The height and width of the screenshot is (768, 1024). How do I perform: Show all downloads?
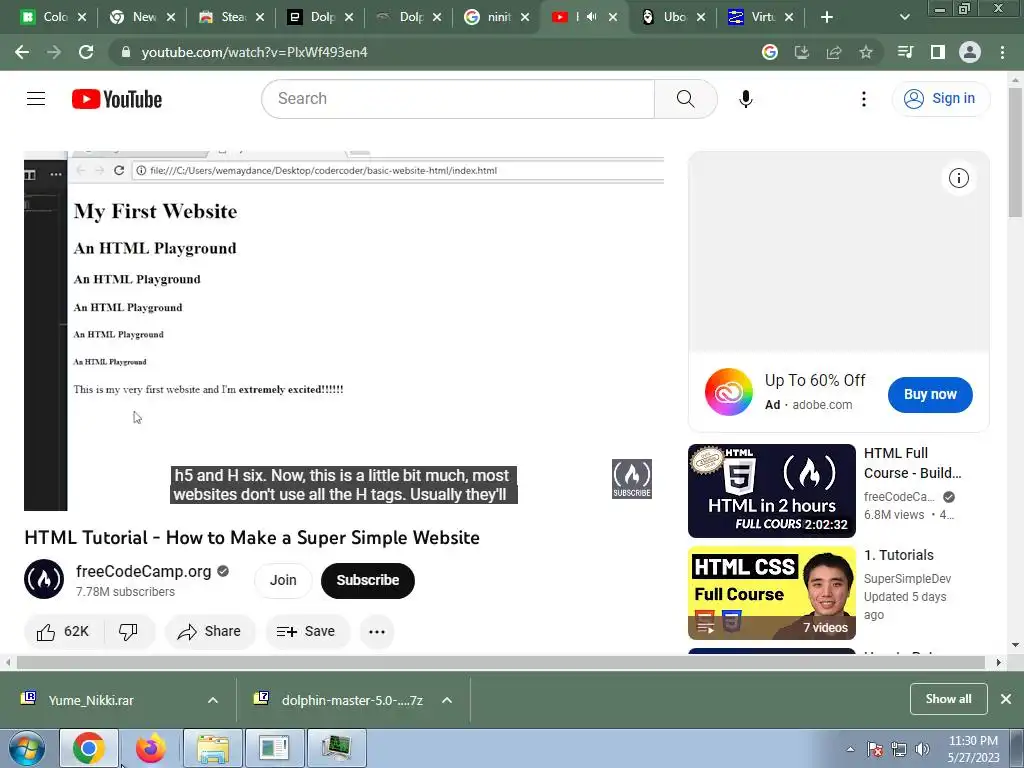coord(948,699)
